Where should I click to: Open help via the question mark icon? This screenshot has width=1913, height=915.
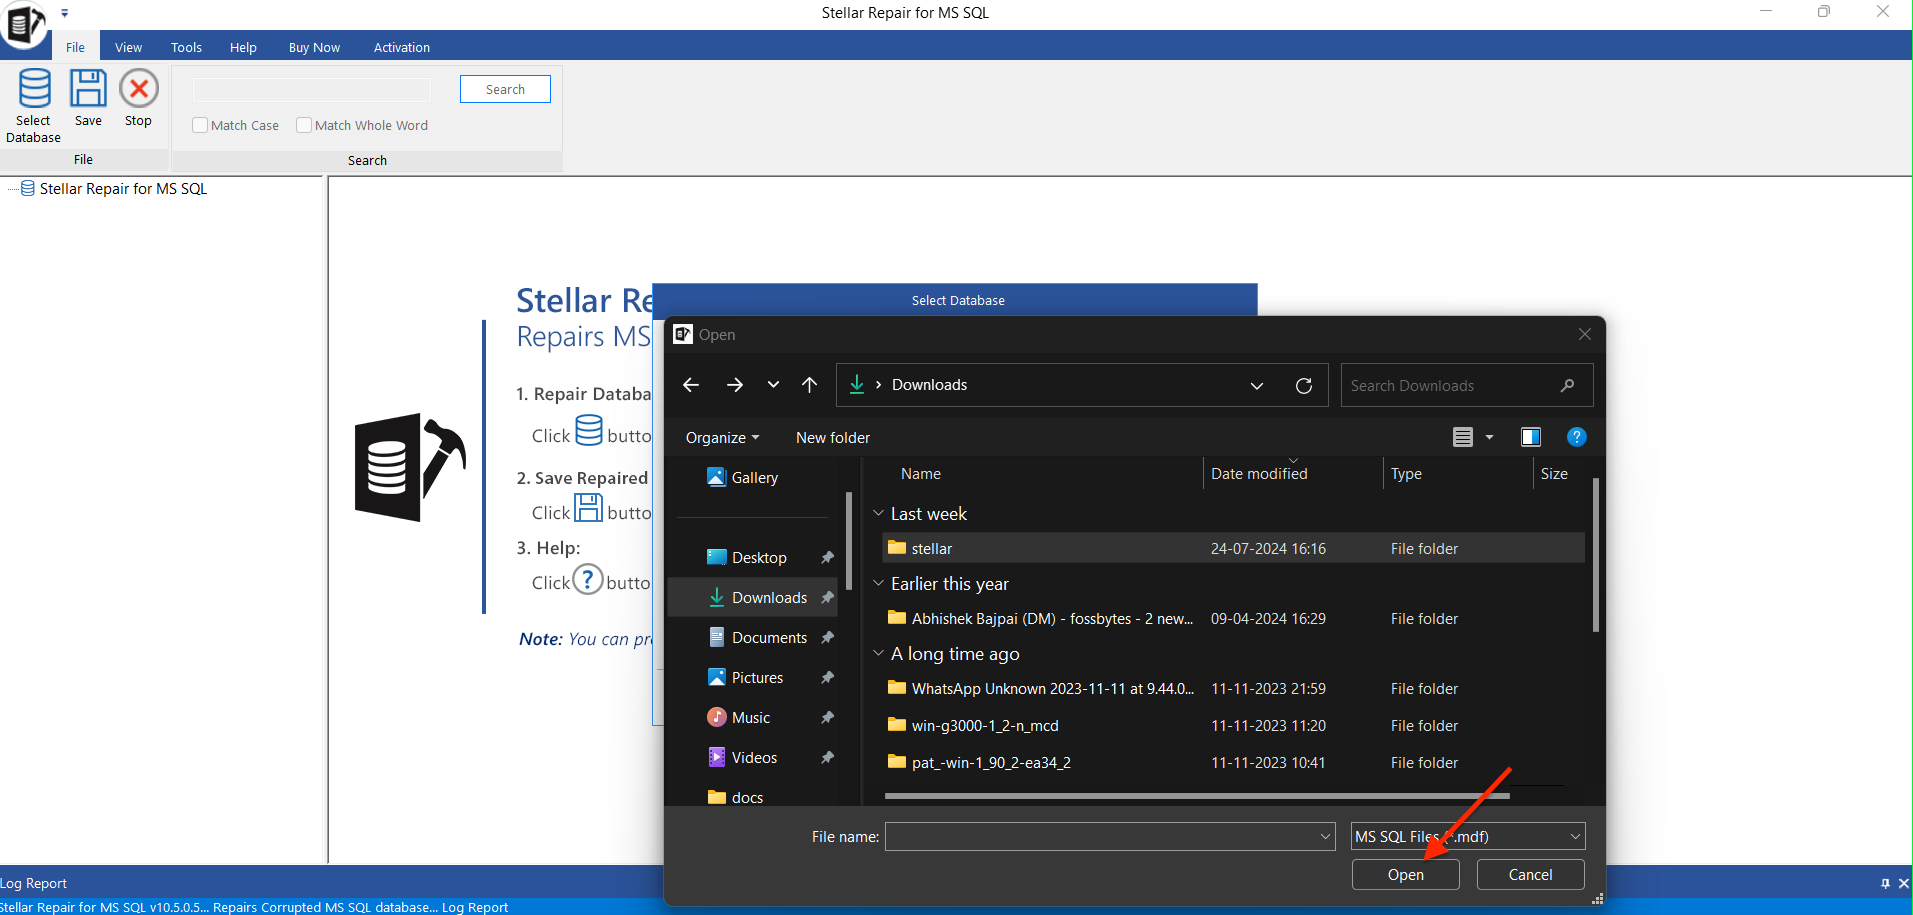coord(1577,437)
